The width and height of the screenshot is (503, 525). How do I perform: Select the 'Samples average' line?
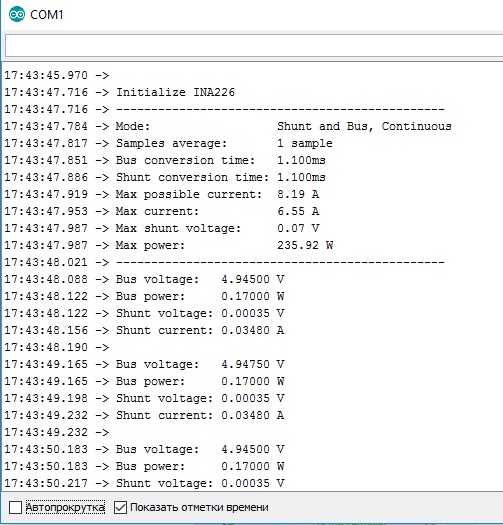click(x=168, y=143)
